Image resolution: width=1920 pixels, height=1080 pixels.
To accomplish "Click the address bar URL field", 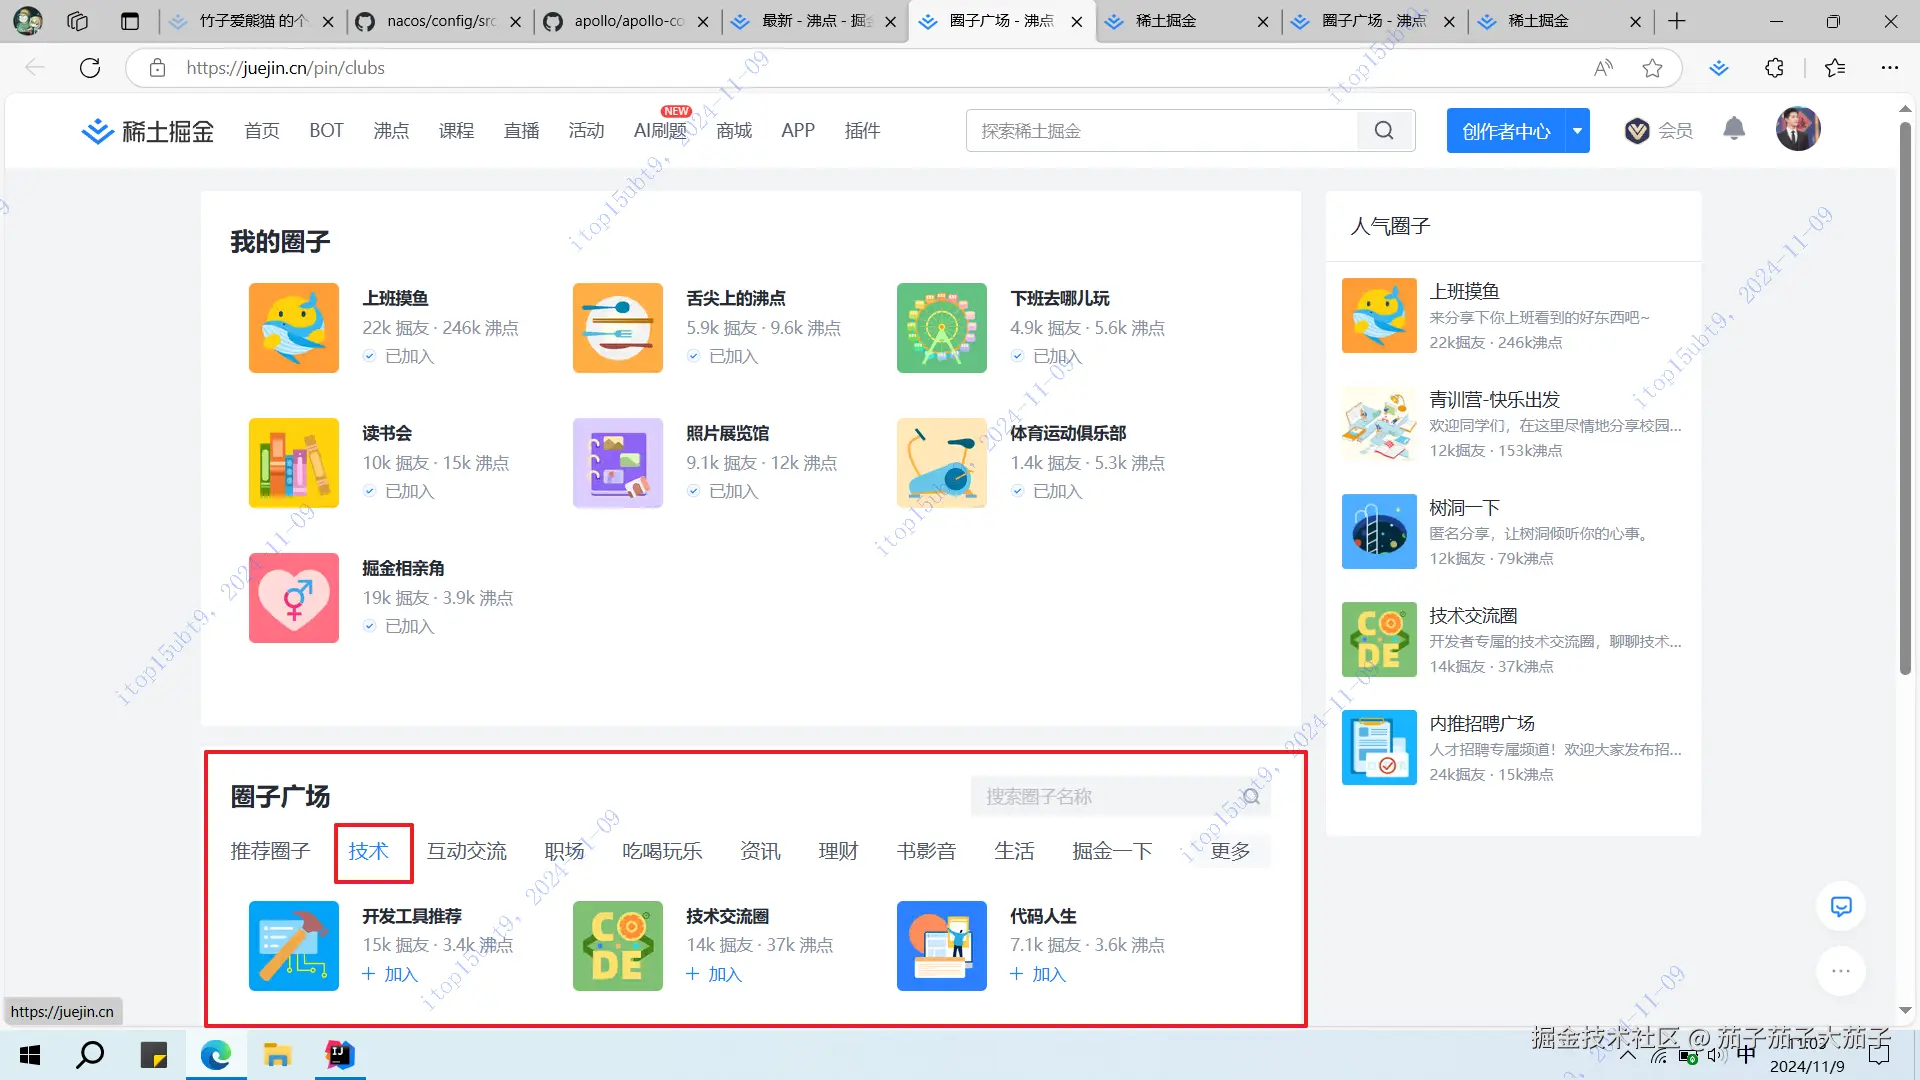I will click(x=600, y=68).
